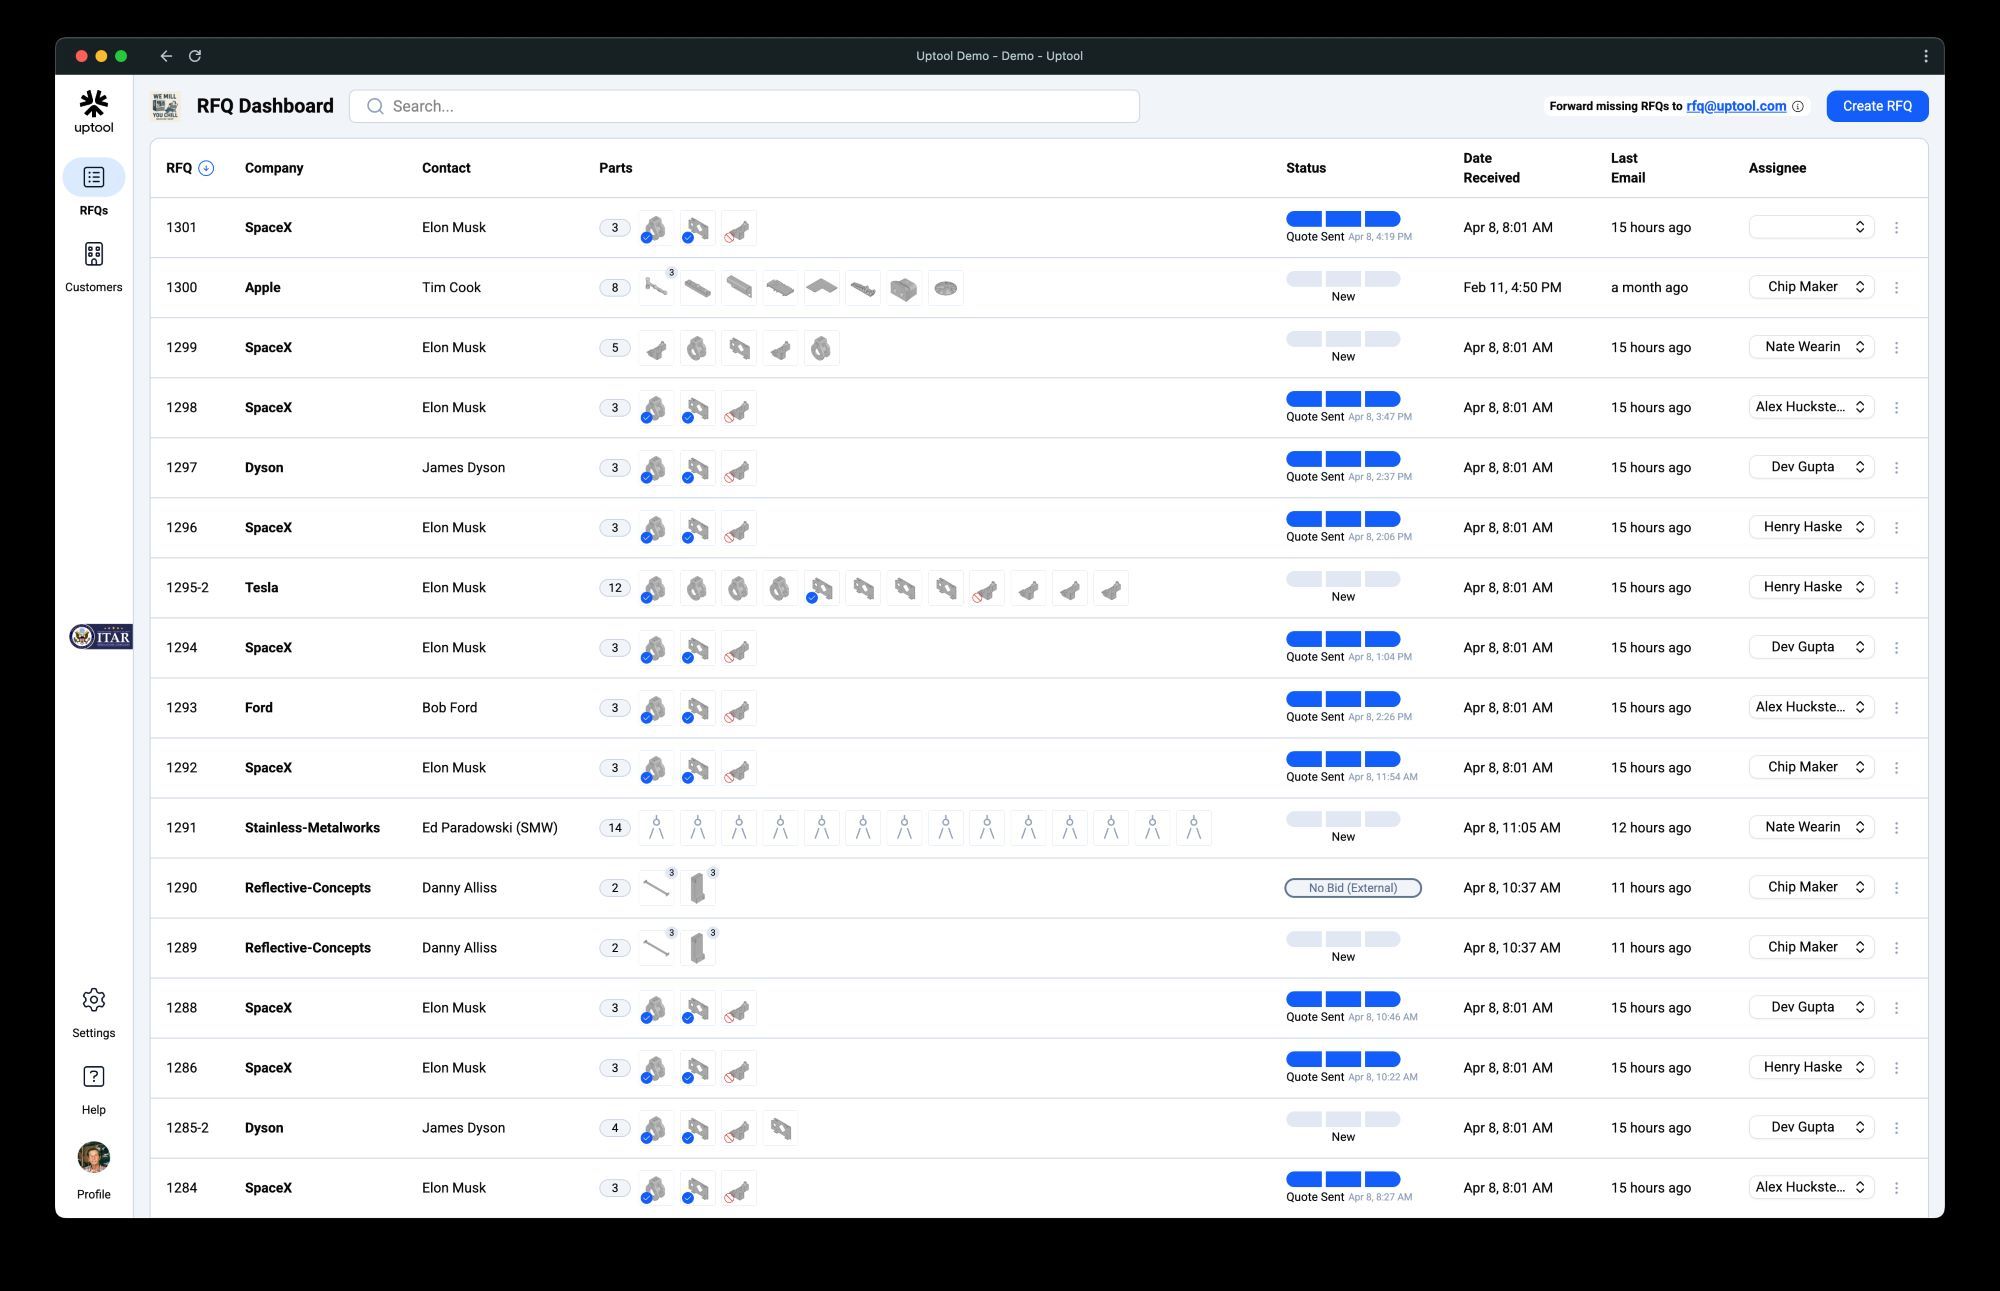Open row actions menu for RFQ 1290
Screen dimensions: 2000x1291
(1896, 888)
